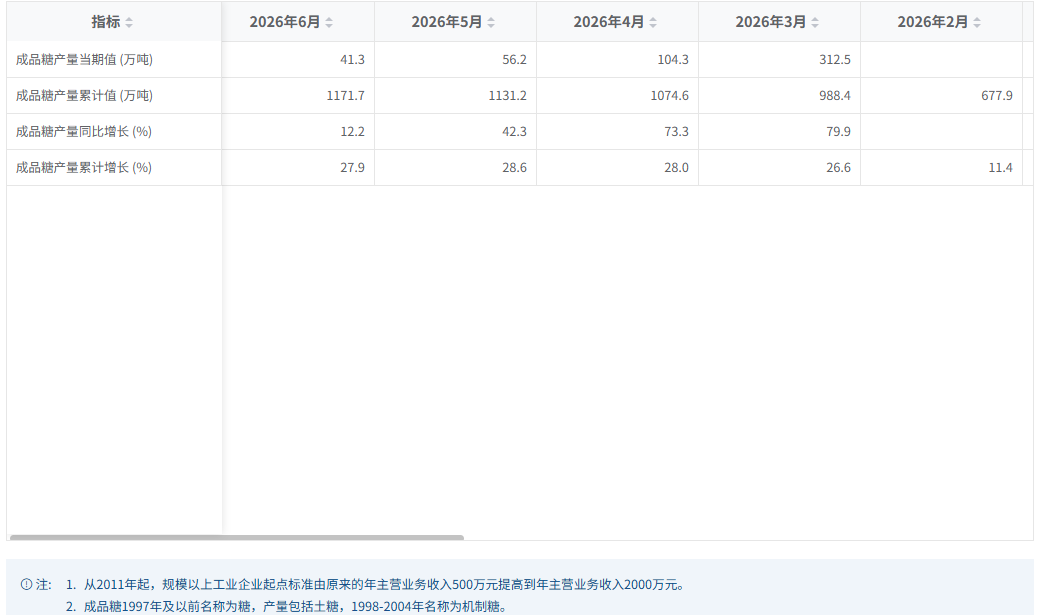
Task: Click sort arrows beside 2026年3月
Action: tap(815, 22)
